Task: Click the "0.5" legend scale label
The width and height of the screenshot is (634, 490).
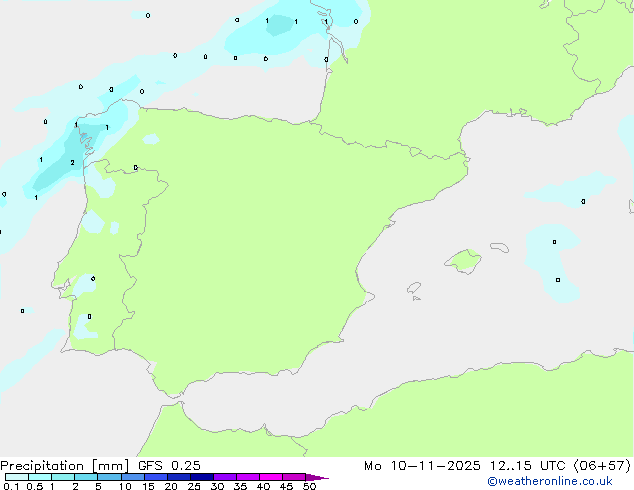Action: click(x=34, y=486)
